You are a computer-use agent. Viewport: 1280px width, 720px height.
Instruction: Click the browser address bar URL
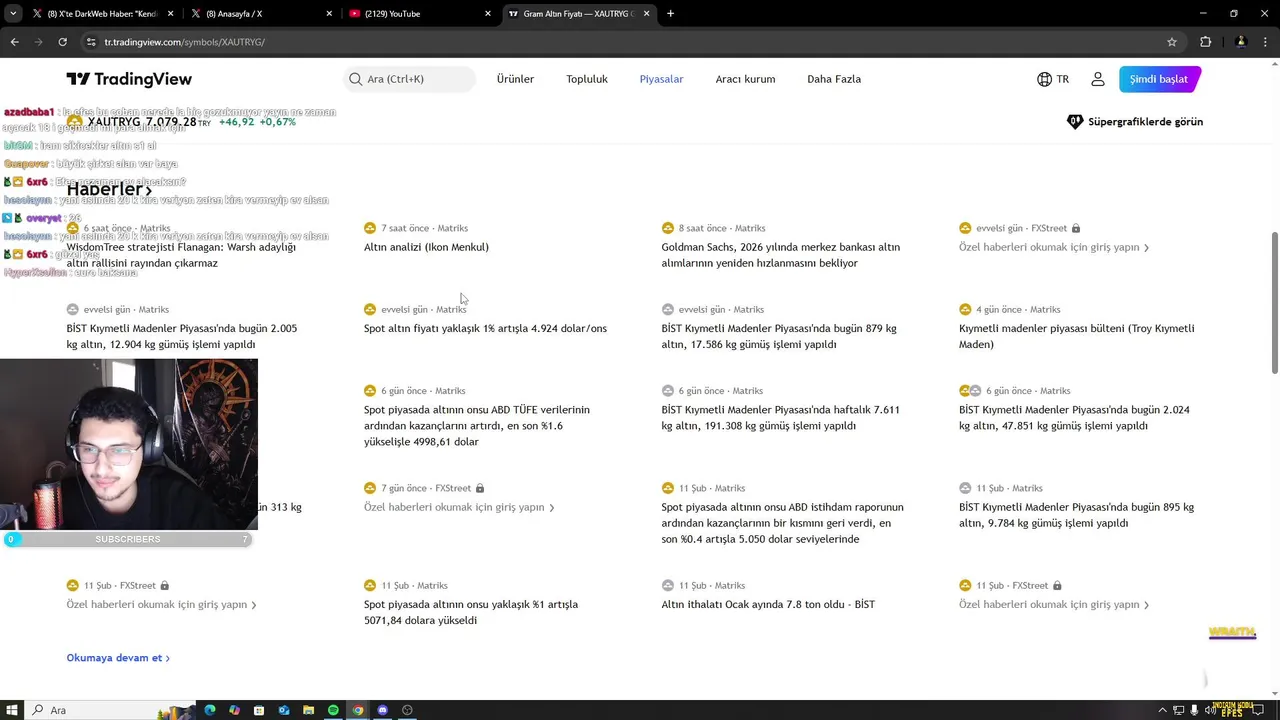(184, 42)
